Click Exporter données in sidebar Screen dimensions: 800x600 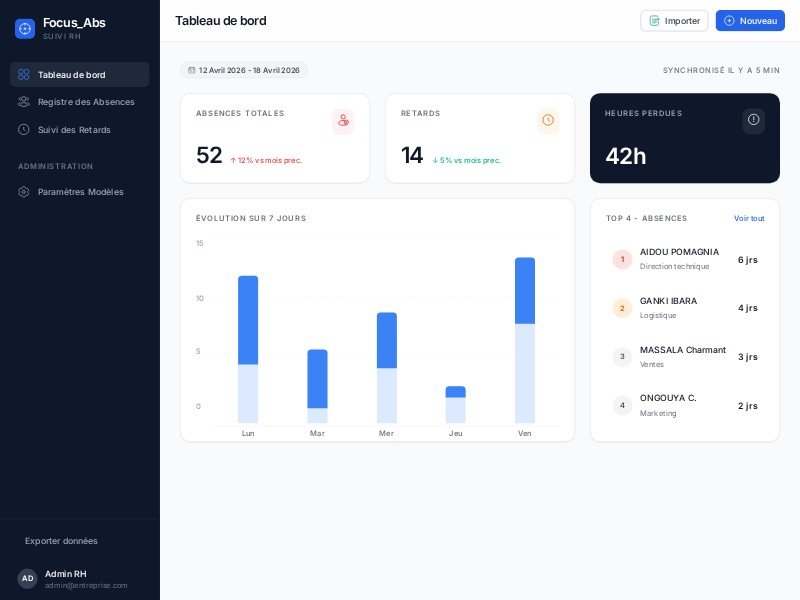point(61,541)
